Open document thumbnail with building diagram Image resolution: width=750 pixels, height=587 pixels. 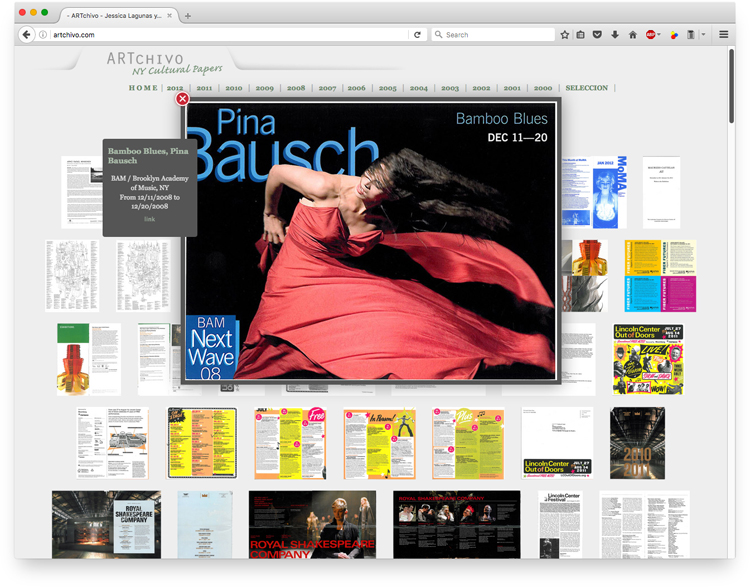[x=112, y=443]
